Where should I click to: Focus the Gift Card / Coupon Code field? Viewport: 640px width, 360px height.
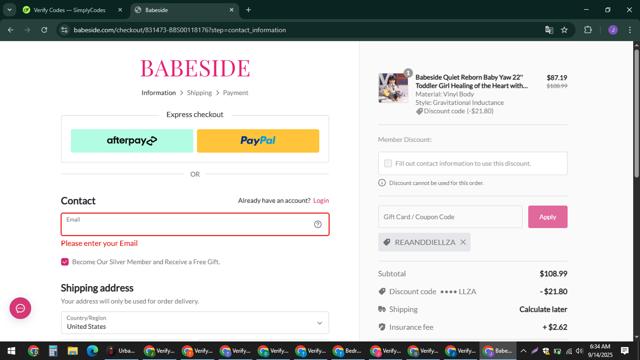450,217
